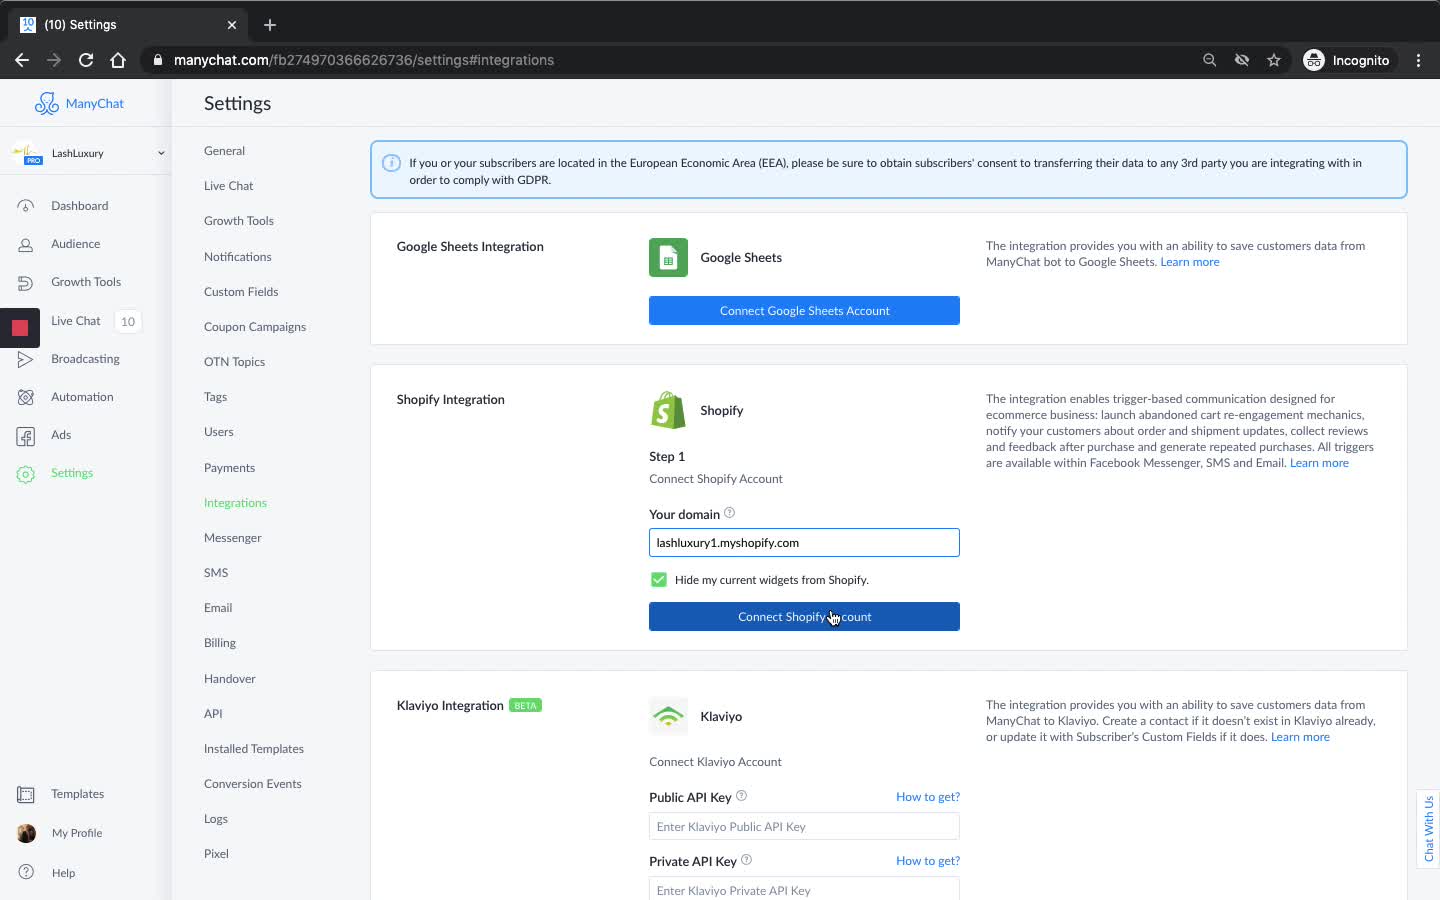1440x900 pixels.
Task: Select Coupon Campaigns settings item
Action: click(255, 327)
